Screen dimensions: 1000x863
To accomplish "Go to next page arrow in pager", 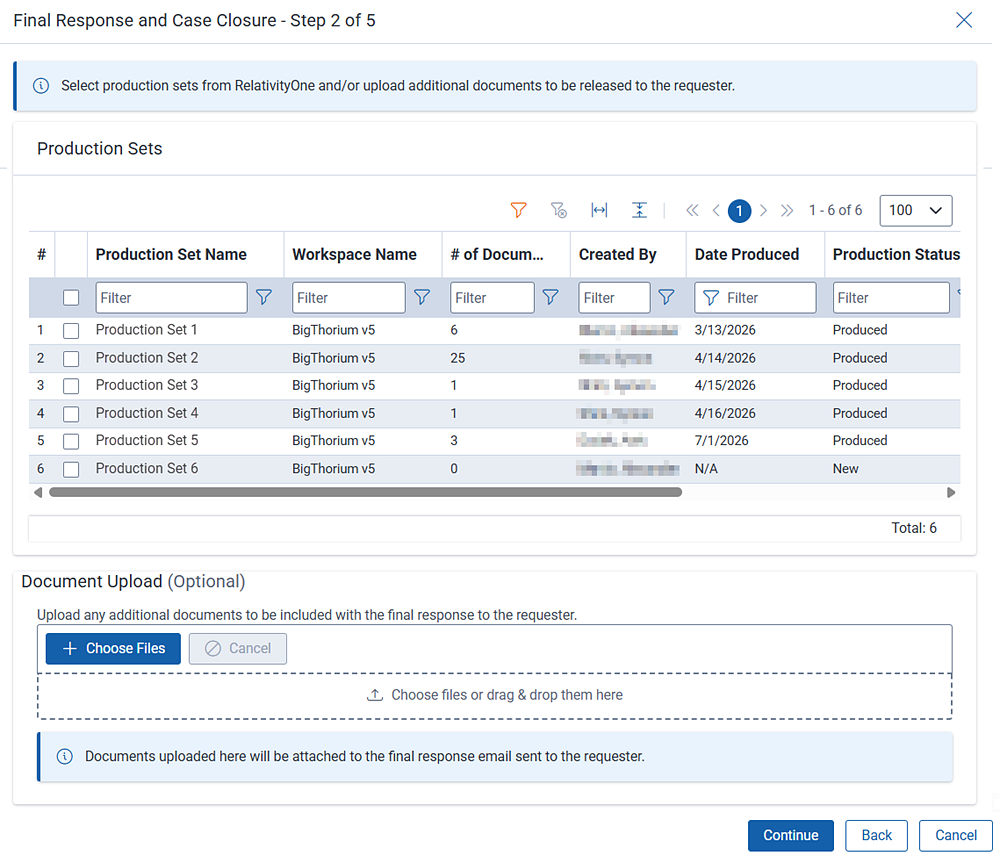I will [x=763, y=210].
